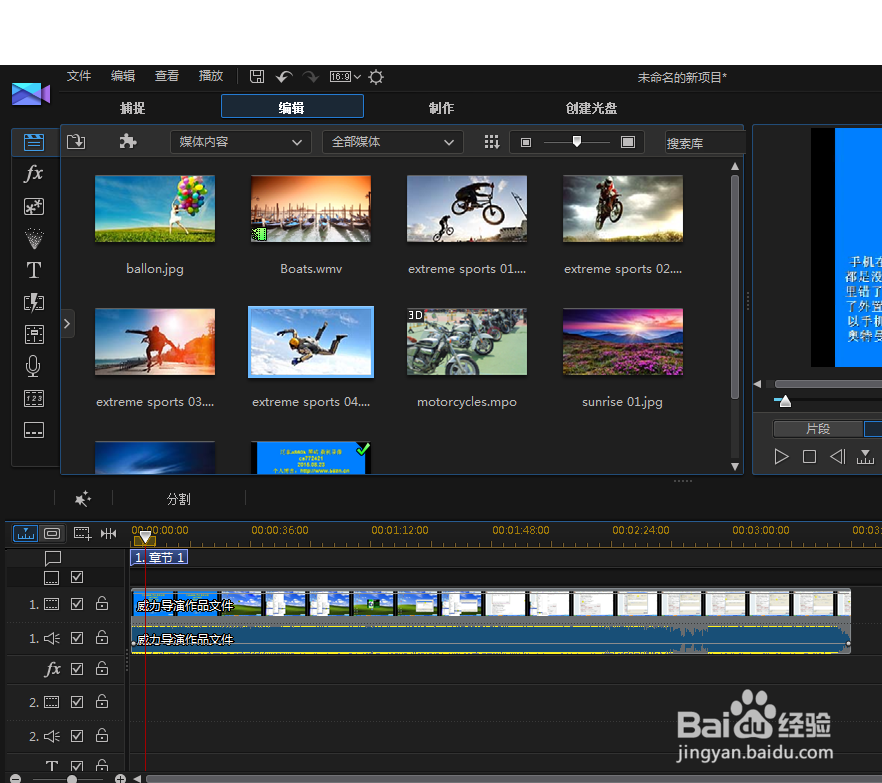The width and height of the screenshot is (882, 783).
Task: Click the 分割 split button
Action: tap(179, 499)
